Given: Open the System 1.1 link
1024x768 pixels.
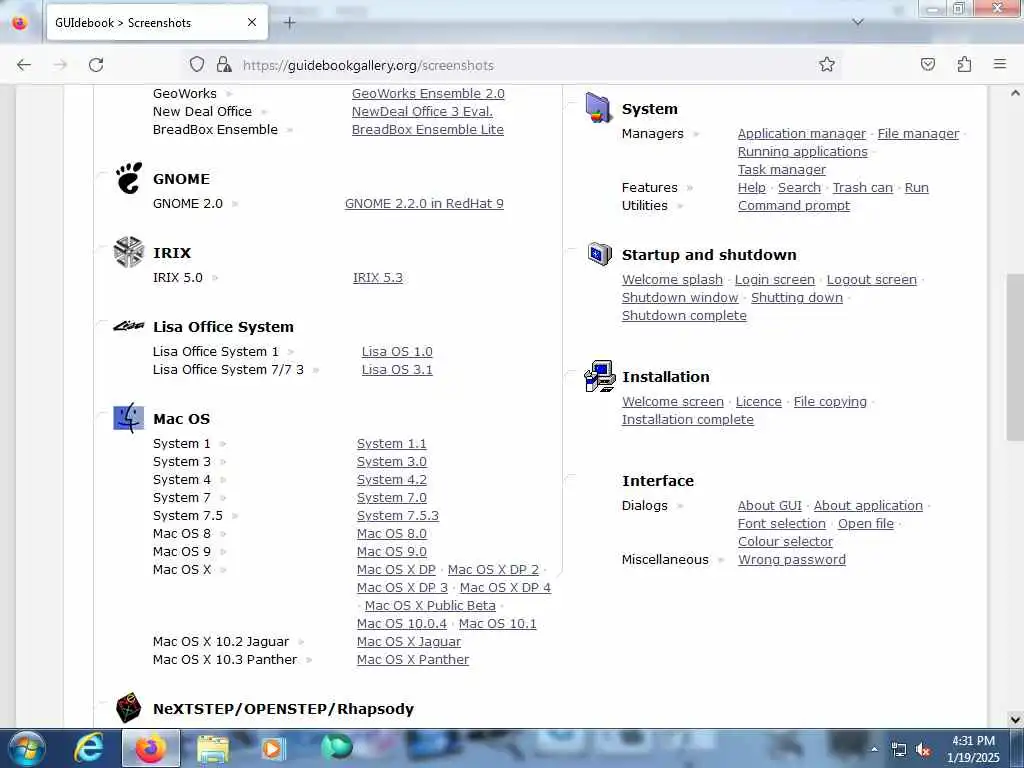Looking at the screenshot, I should (x=391, y=443).
